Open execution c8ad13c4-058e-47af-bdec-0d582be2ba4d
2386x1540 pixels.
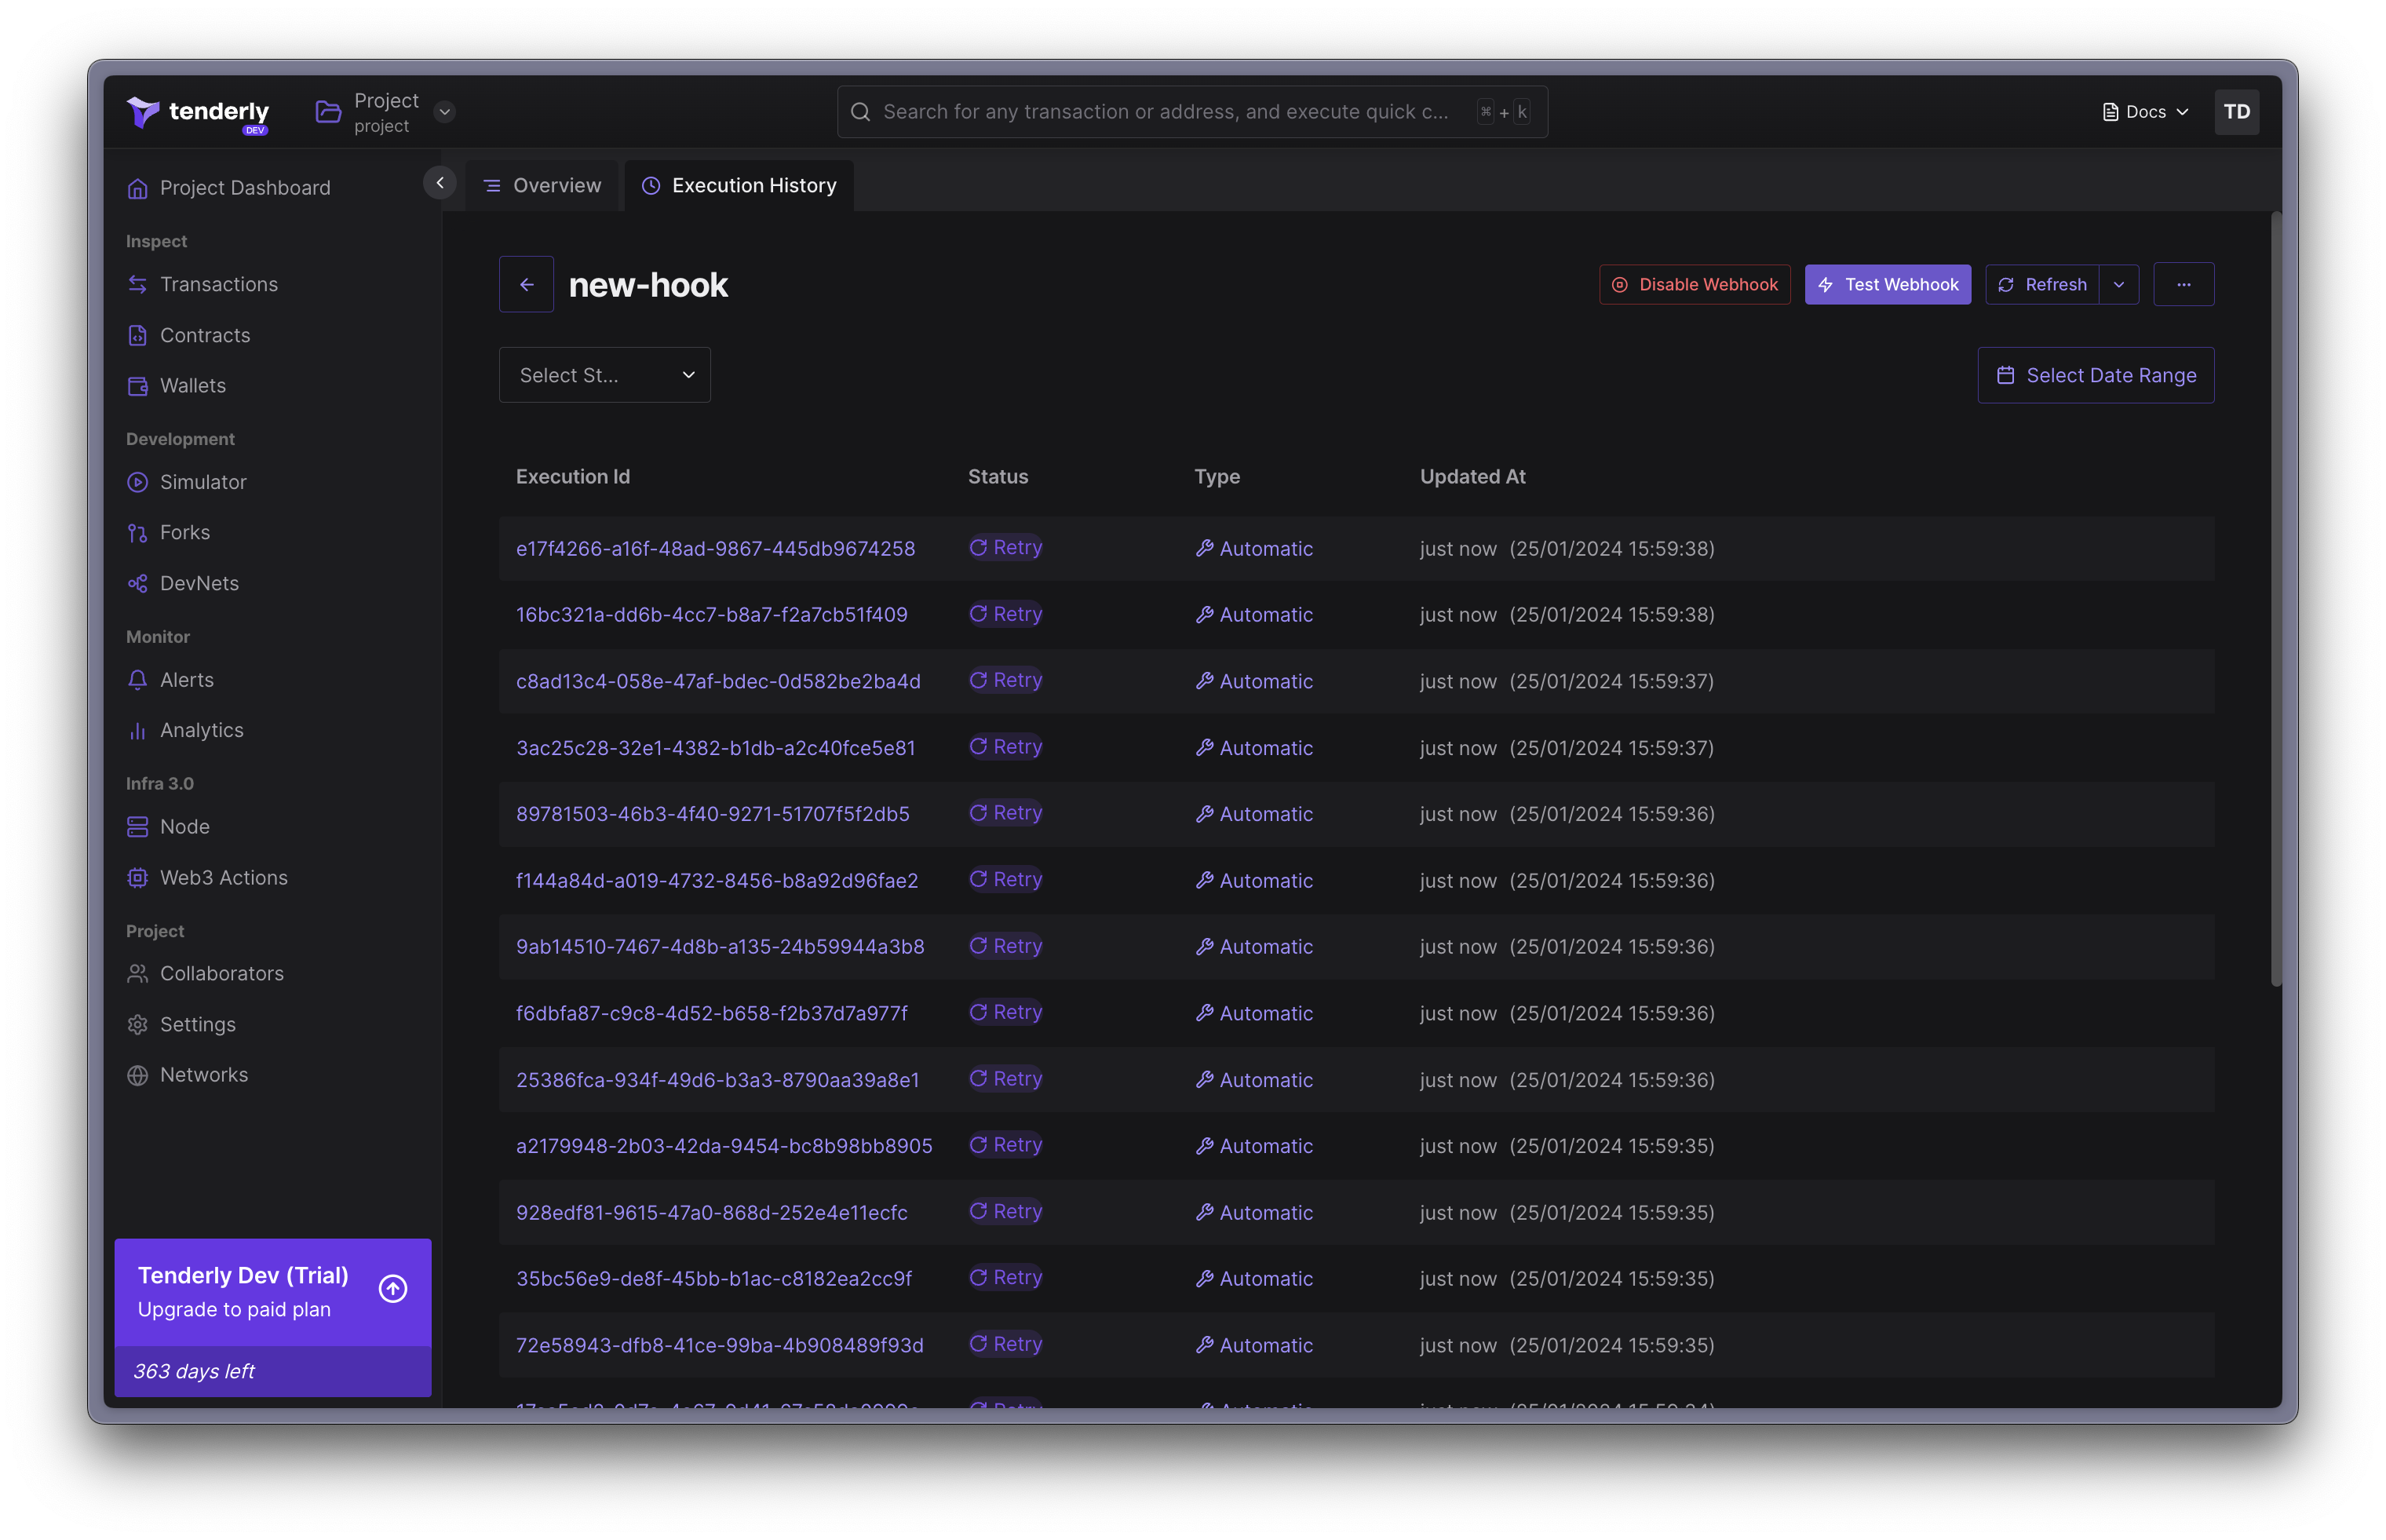[x=718, y=682]
